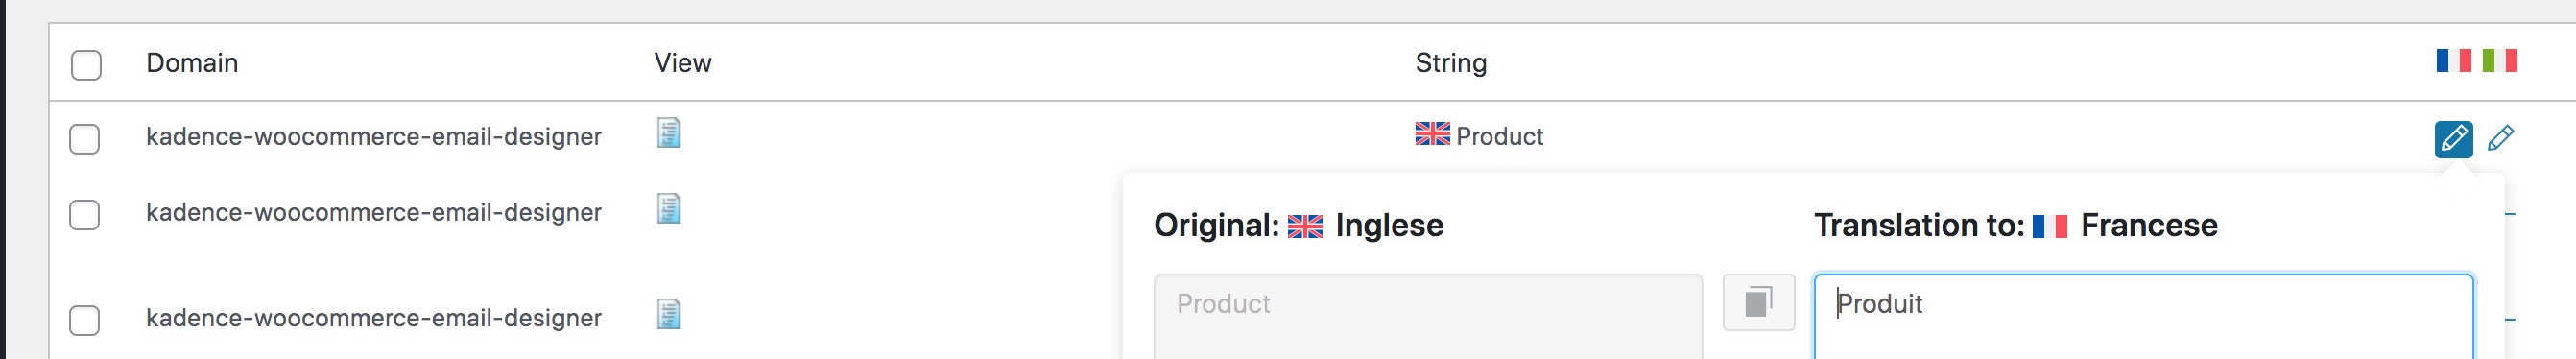Click the active blue French translation pencil
Screen dimensions: 2576x359
2453,139
